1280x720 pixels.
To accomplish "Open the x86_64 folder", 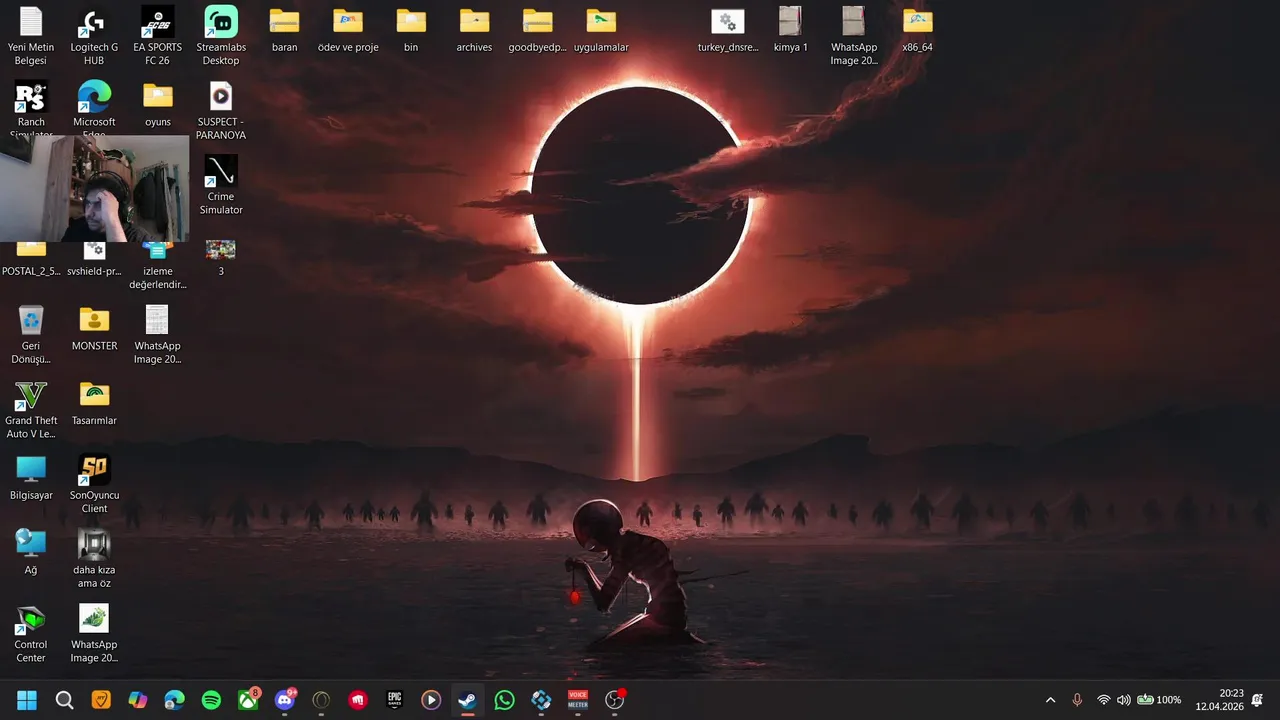I will [x=917, y=30].
